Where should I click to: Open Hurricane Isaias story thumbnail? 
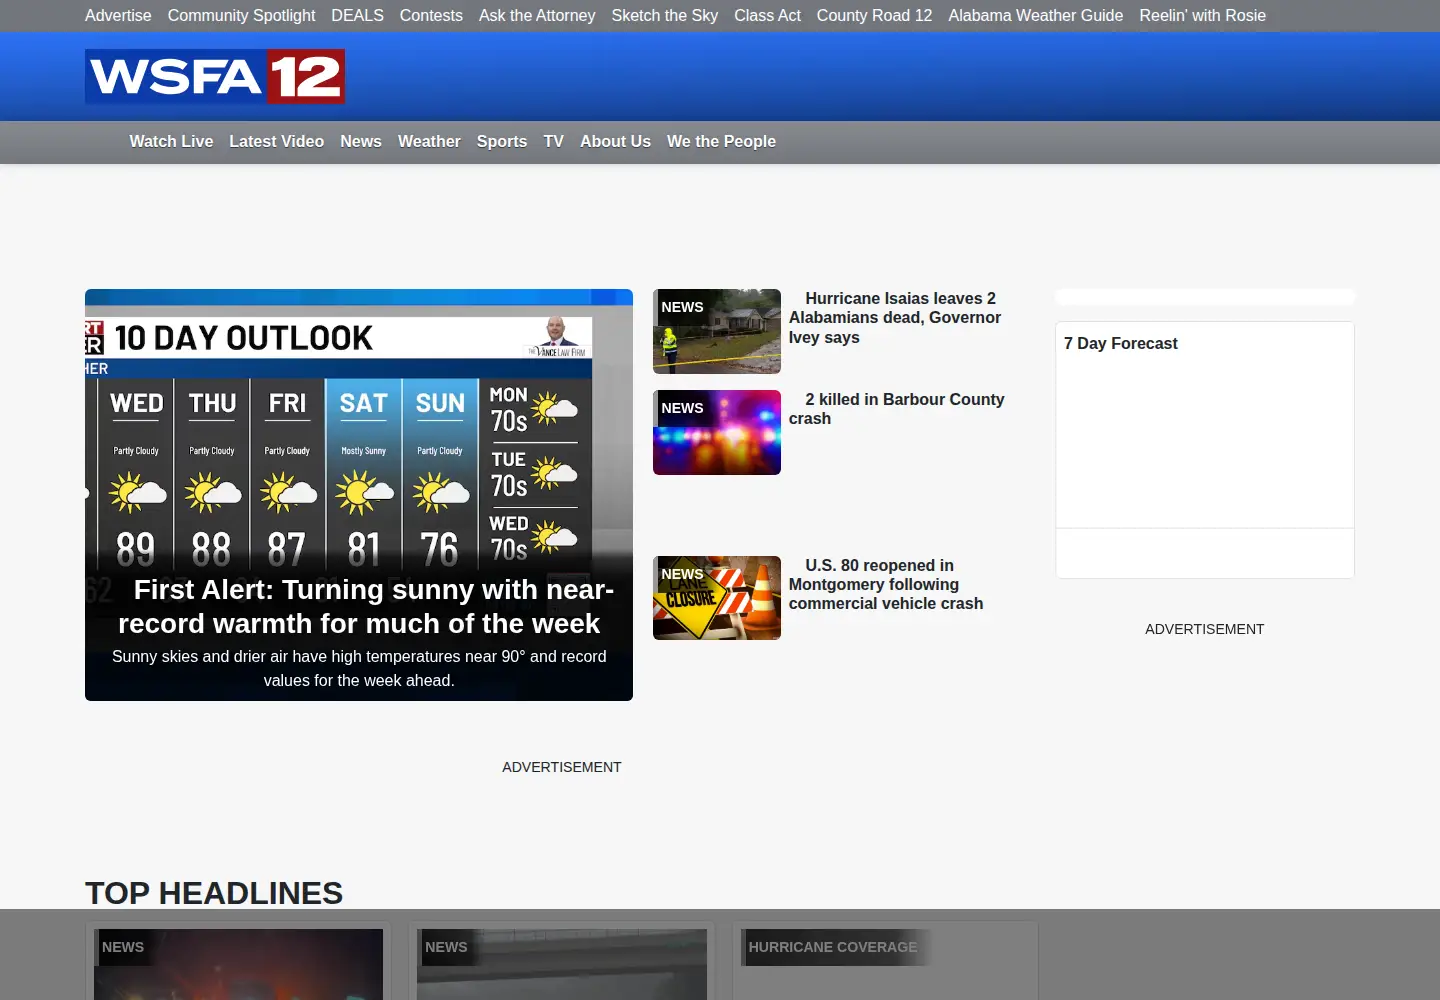click(x=717, y=331)
